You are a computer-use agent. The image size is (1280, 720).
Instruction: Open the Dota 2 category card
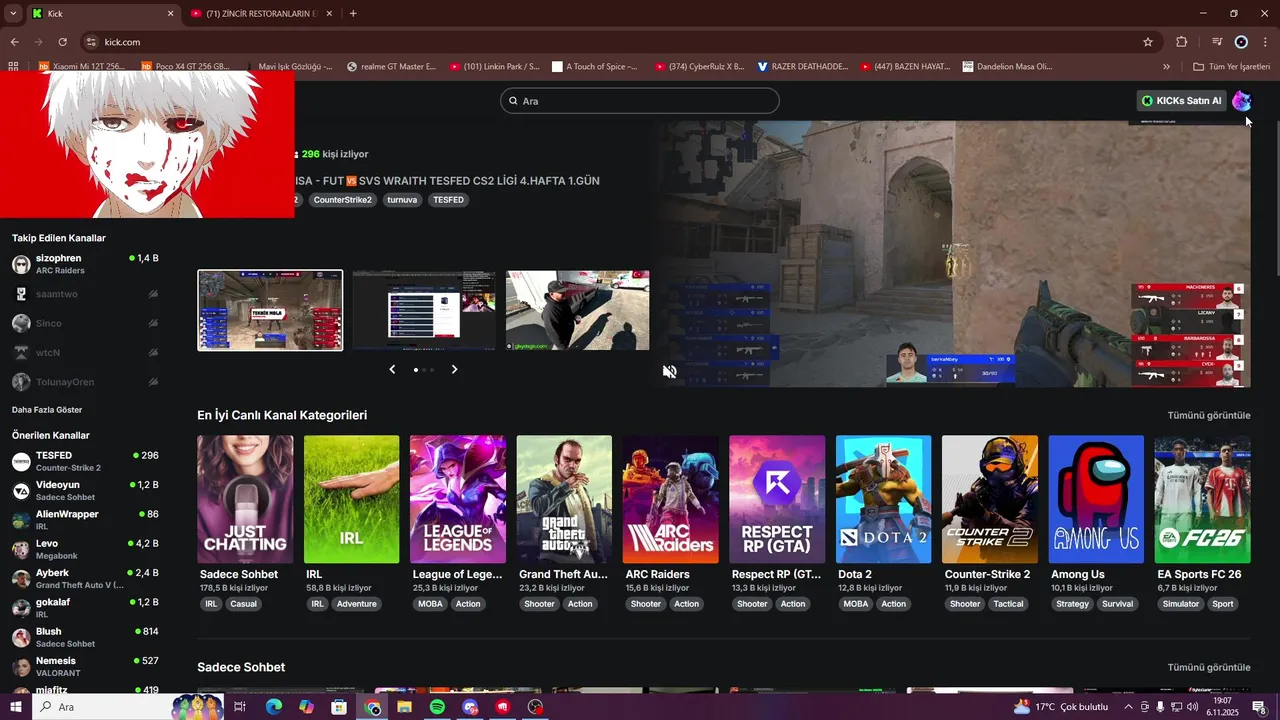883,499
